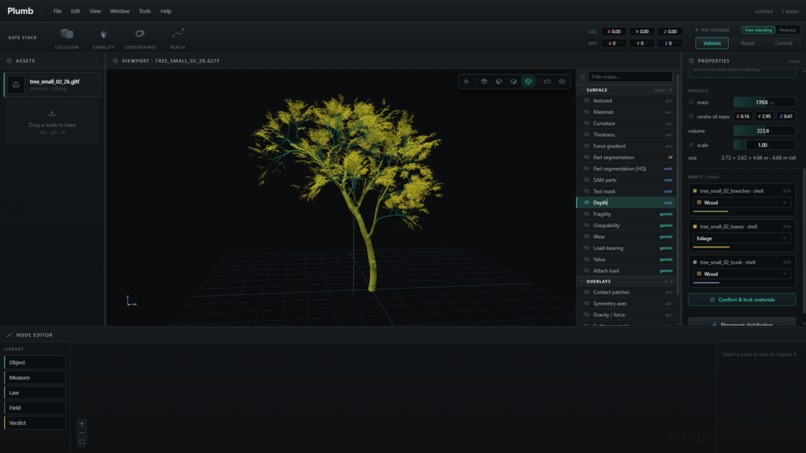The image size is (806, 453).
Task: Click the icon next to centre of mass
Action: [x=691, y=117]
